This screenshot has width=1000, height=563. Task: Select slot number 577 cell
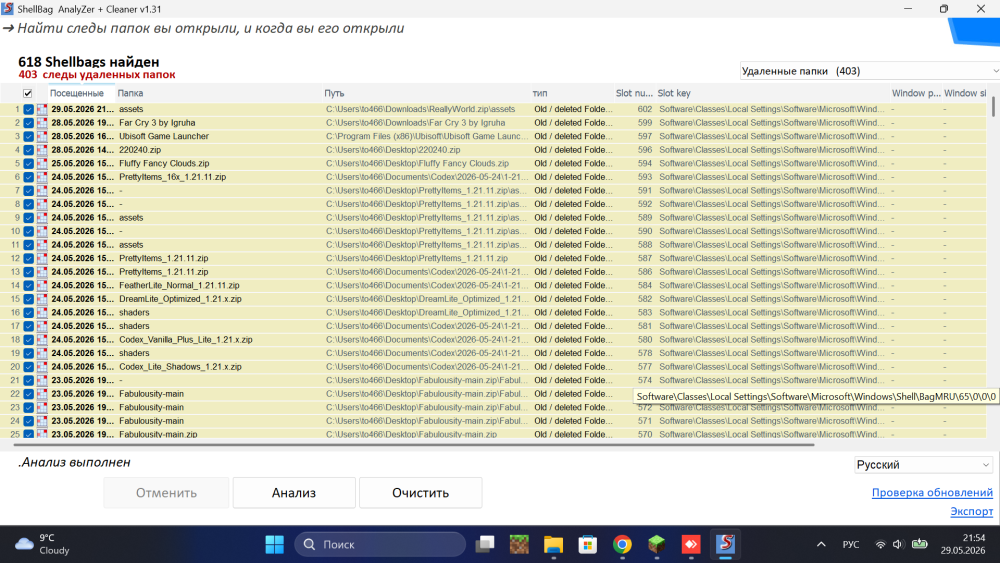tap(645, 367)
